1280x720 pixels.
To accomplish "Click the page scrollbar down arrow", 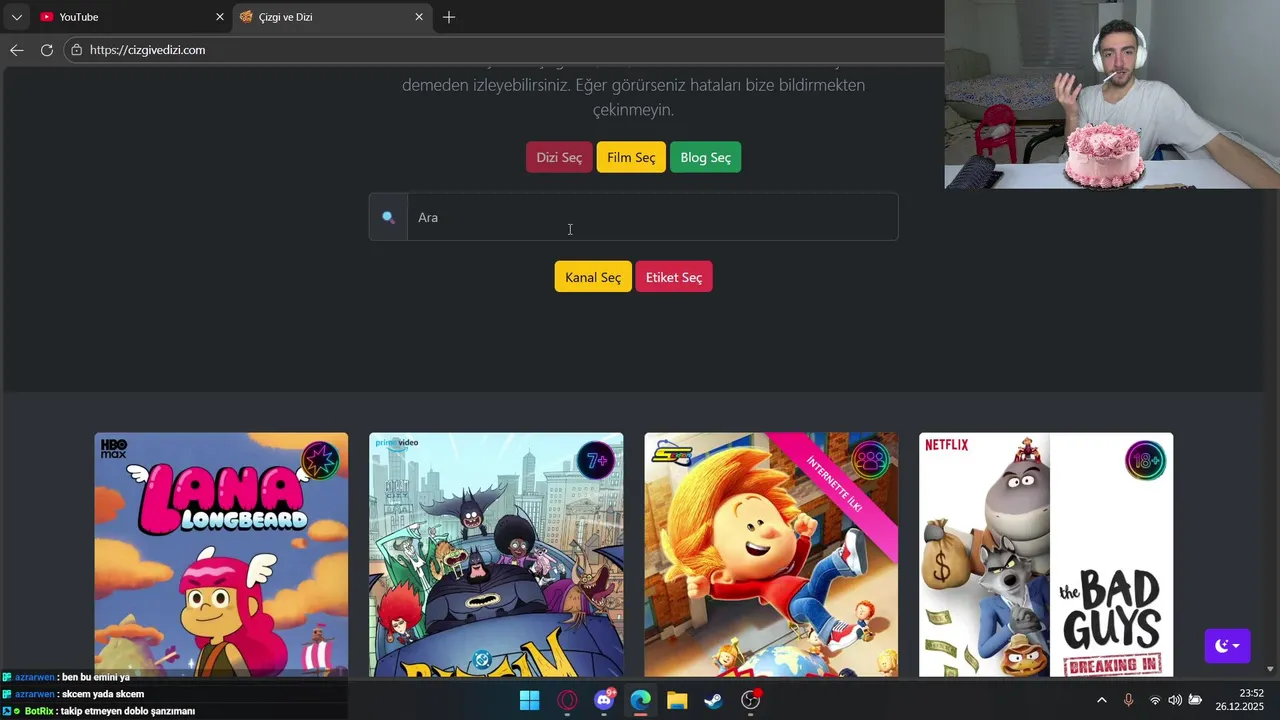I will click(x=1270, y=669).
